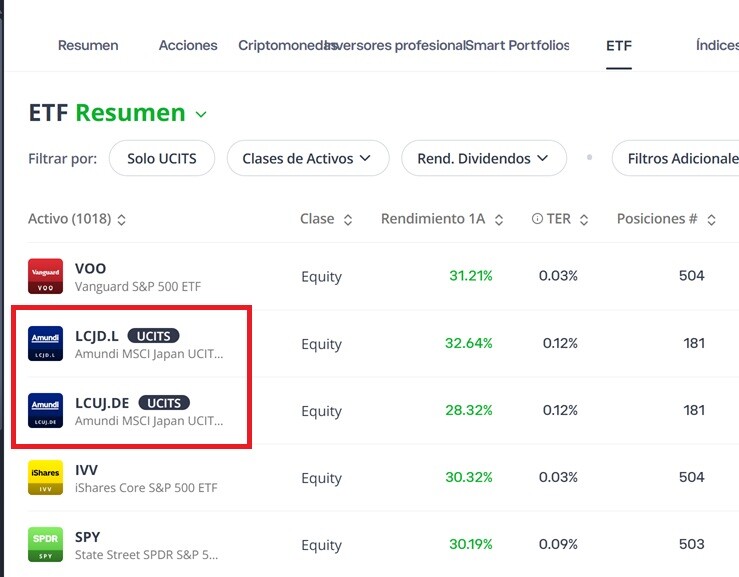This screenshot has width=739, height=577.
Task: Click the iShares Core S&P 500 ETF name
Action: tap(146, 487)
